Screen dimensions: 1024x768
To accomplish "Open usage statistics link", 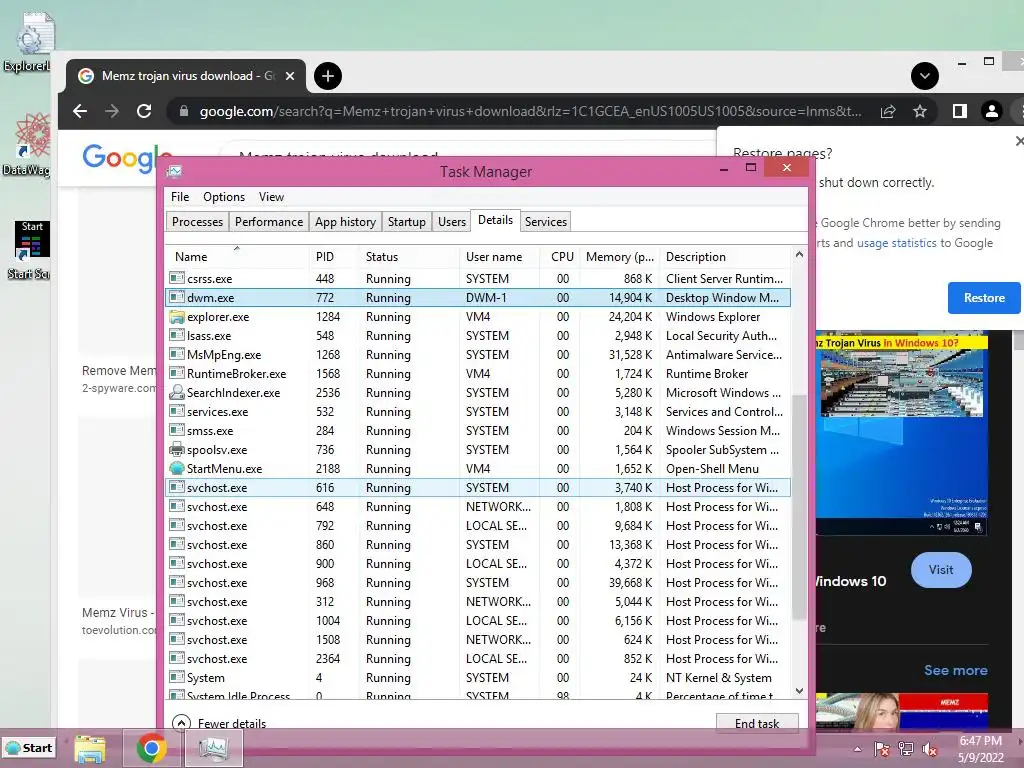I will [x=897, y=243].
